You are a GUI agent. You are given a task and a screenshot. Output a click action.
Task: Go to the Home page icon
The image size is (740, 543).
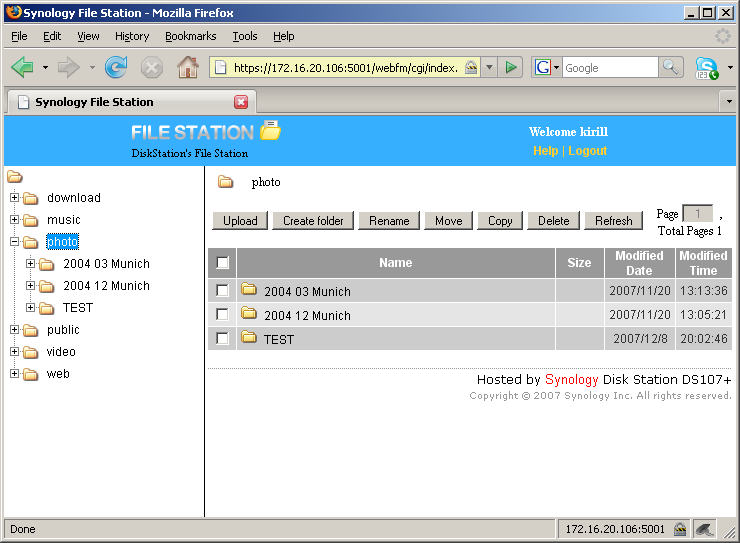coord(188,67)
